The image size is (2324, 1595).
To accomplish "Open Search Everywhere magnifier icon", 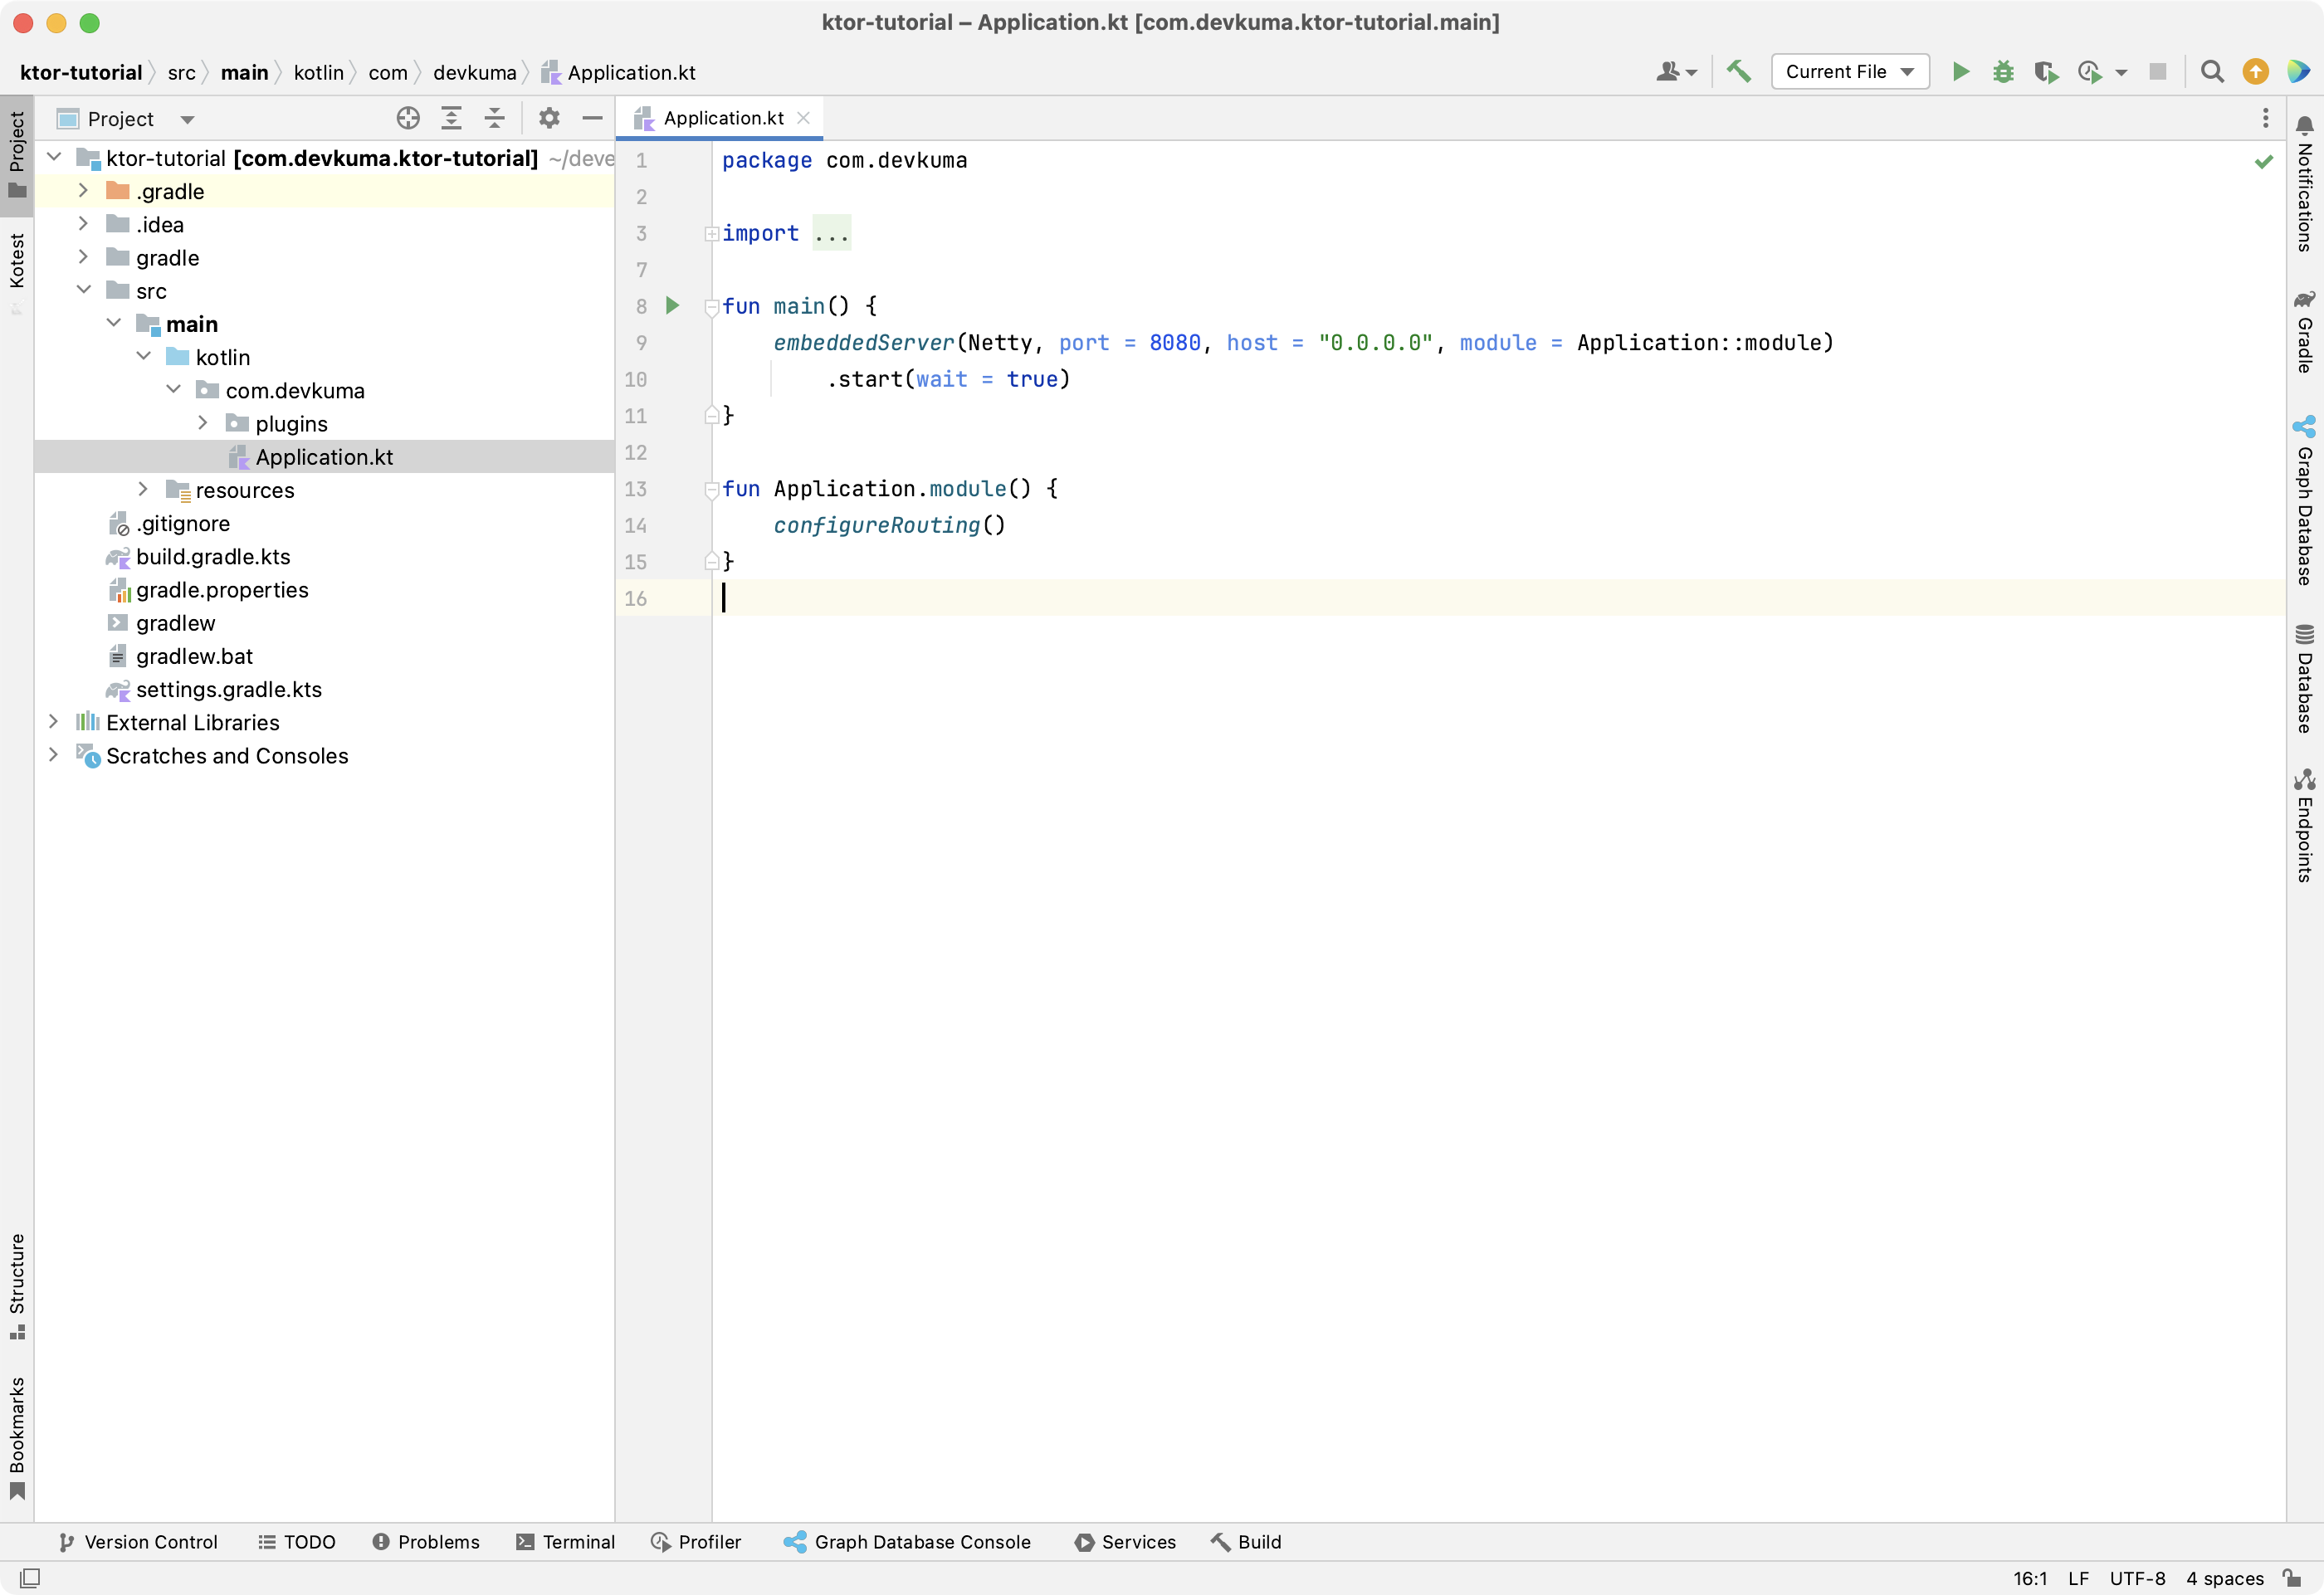I will [2212, 72].
